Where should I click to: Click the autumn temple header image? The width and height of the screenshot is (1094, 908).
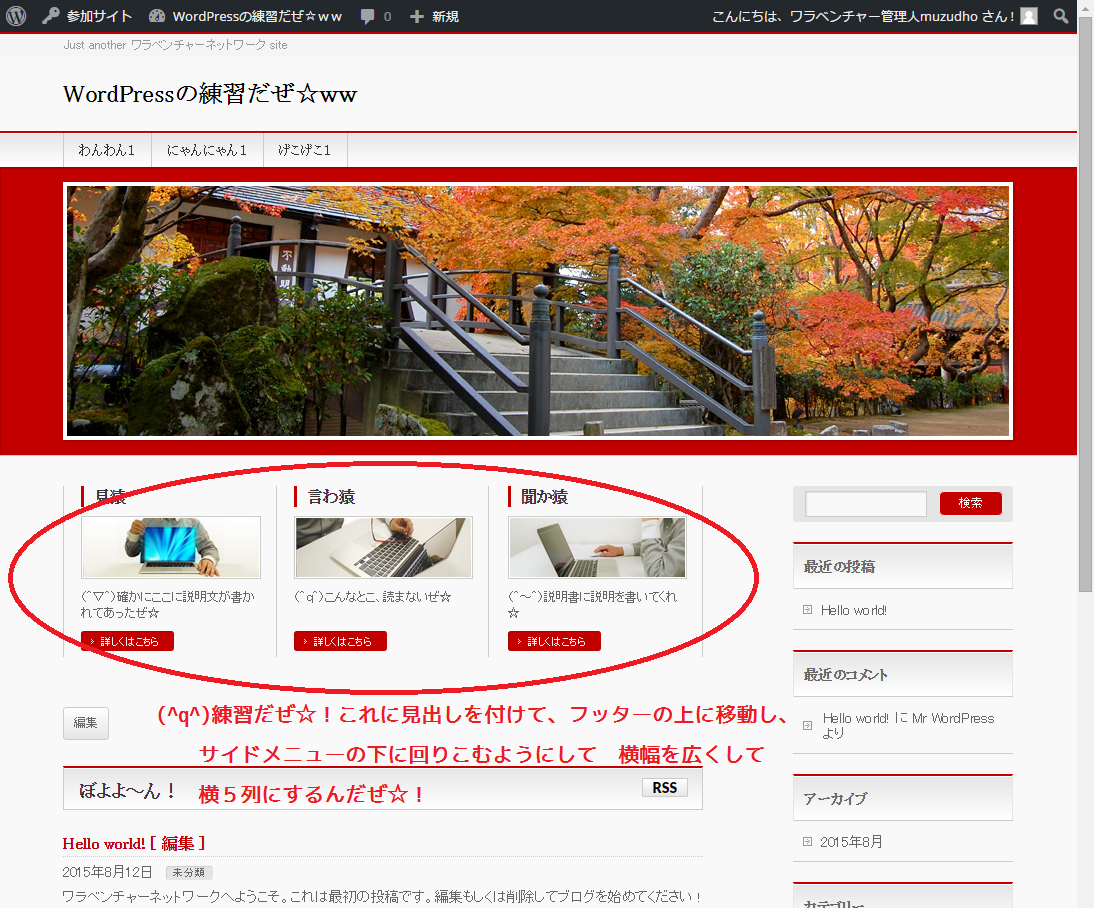coord(538,311)
